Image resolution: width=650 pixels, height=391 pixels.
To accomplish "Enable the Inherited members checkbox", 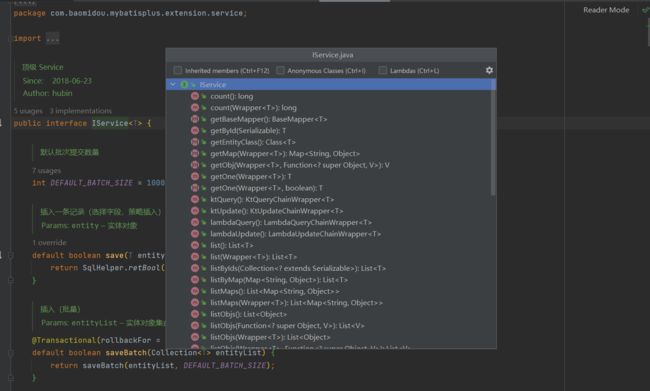I will tap(178, 70).
